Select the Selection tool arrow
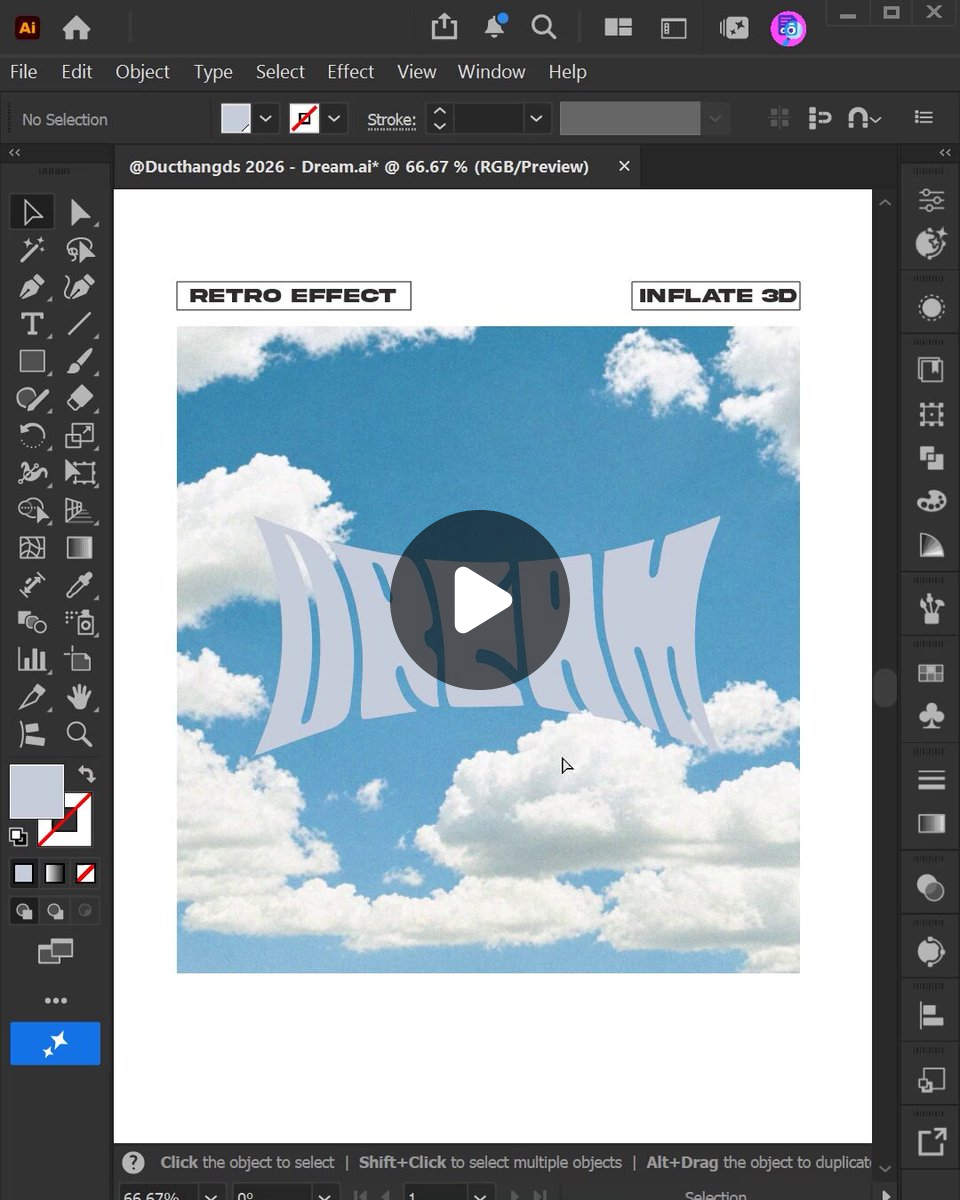The width and height of the screenshot is (960, 1200). point(32,212)
